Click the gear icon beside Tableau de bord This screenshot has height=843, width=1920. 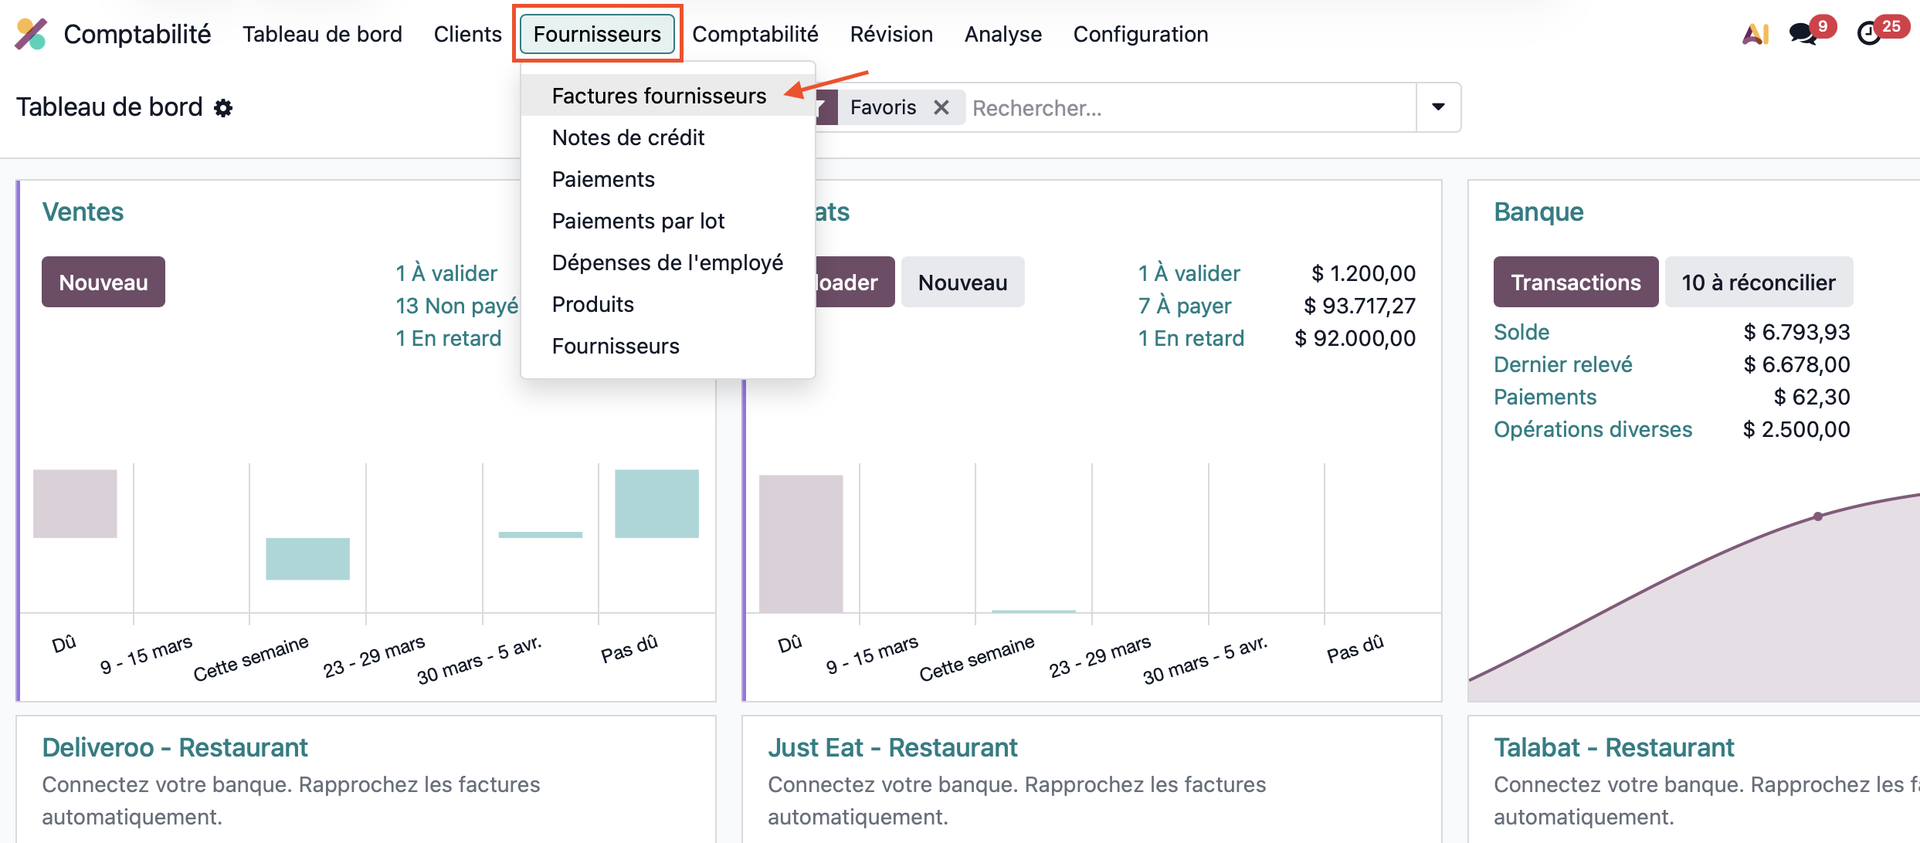point(224,108)
